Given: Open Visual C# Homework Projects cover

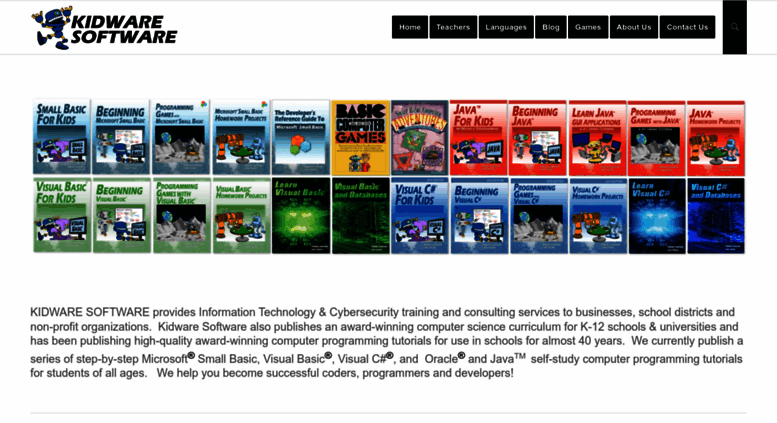Looking at the screenshot, I should click(x=598, y=215).
